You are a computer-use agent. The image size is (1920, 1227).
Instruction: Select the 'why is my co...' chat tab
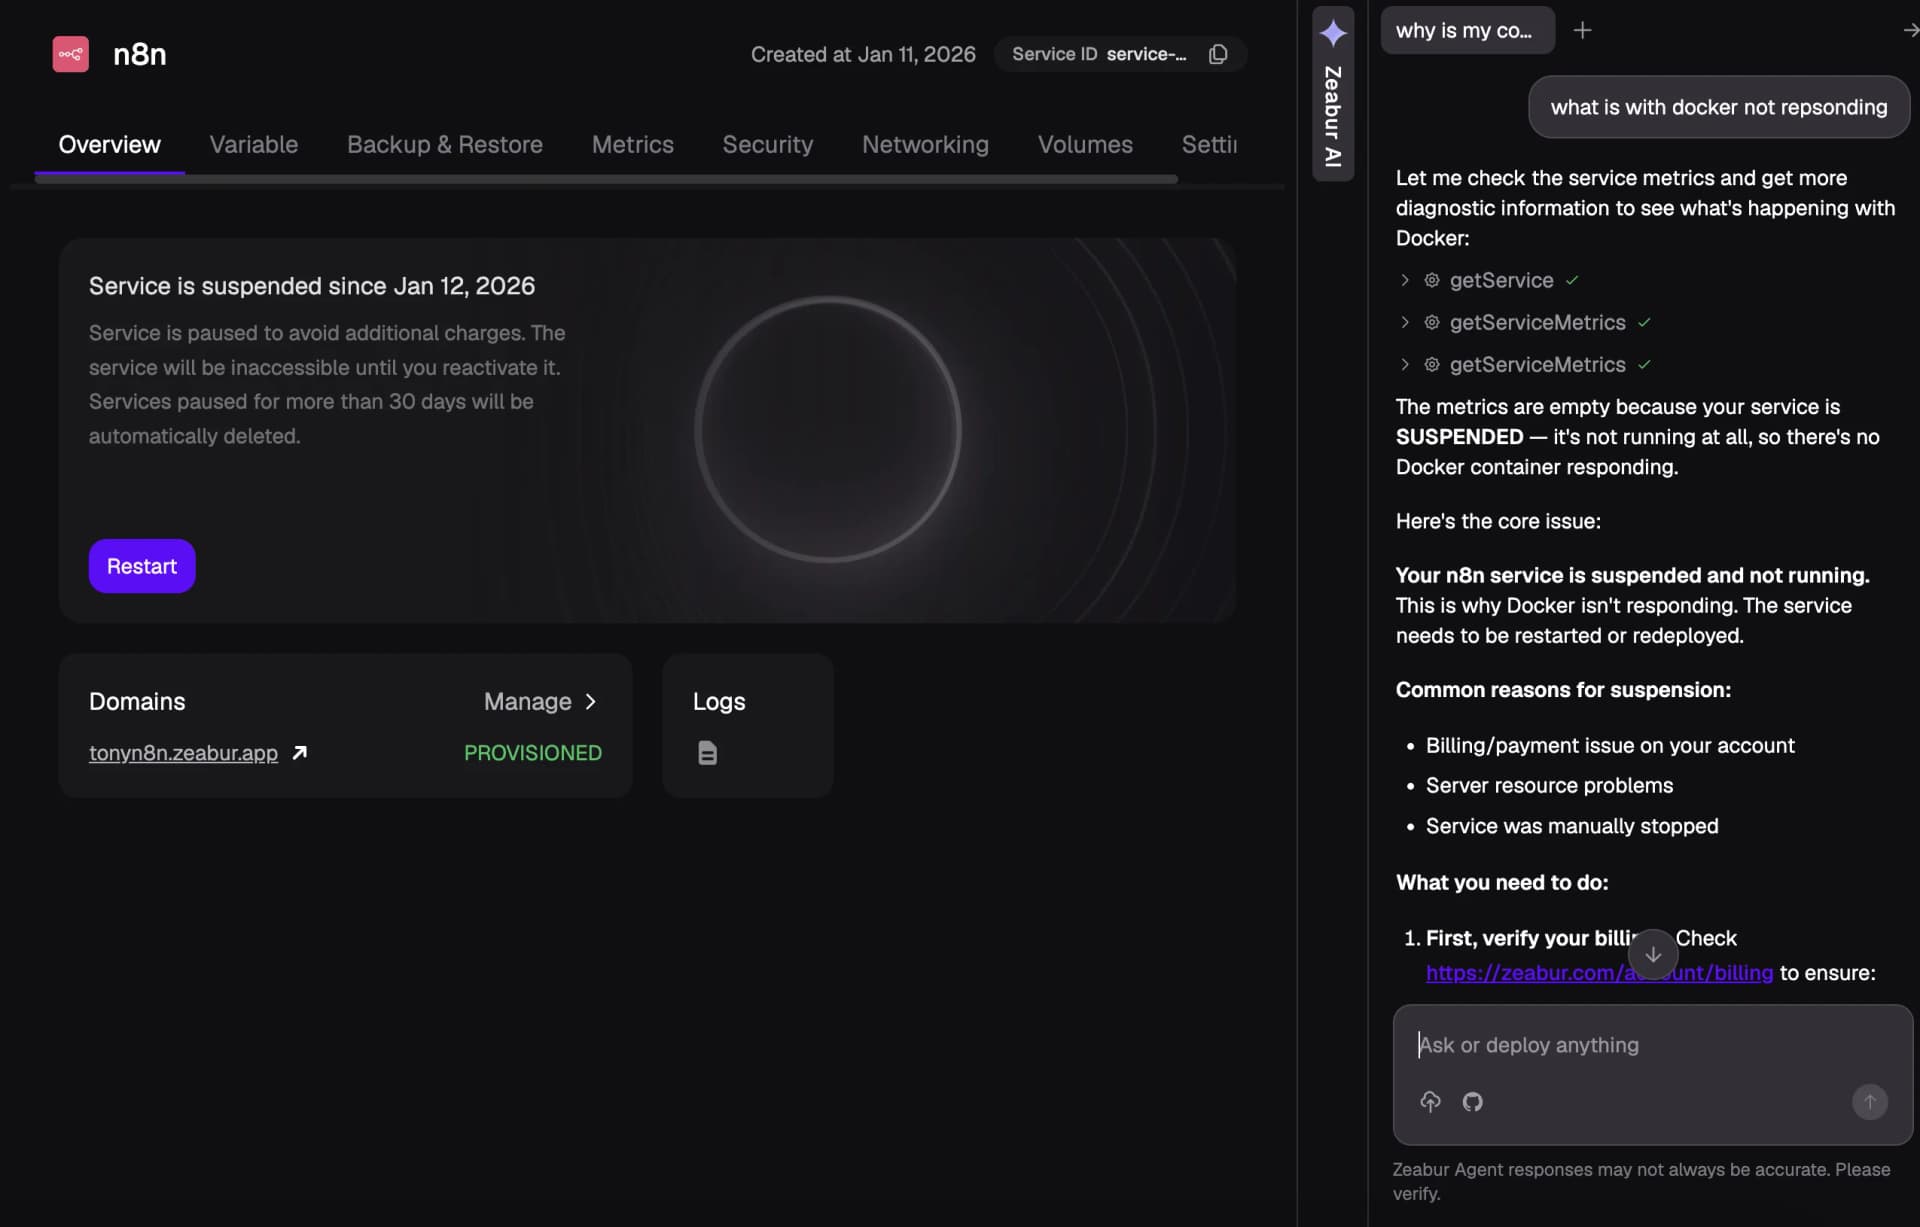[x=1467, y=30]
